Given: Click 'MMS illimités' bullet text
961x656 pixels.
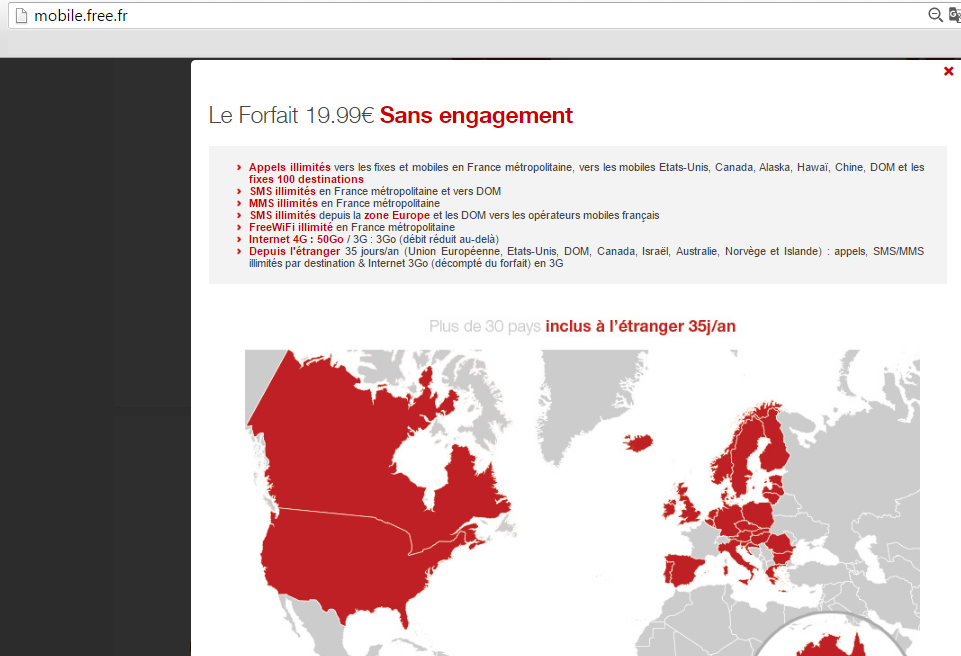Looking at the screenshot, I should coord(283,203).
